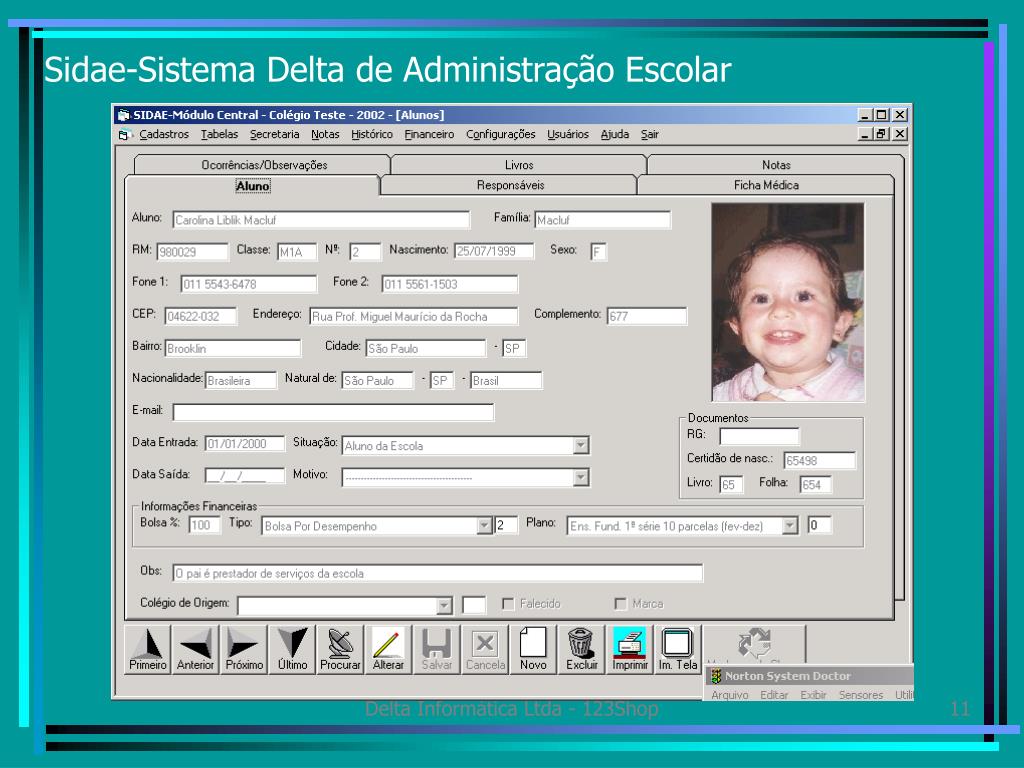
Task: Open the Bolsa Tipo dropdown
Action: [x=484, y=525]
